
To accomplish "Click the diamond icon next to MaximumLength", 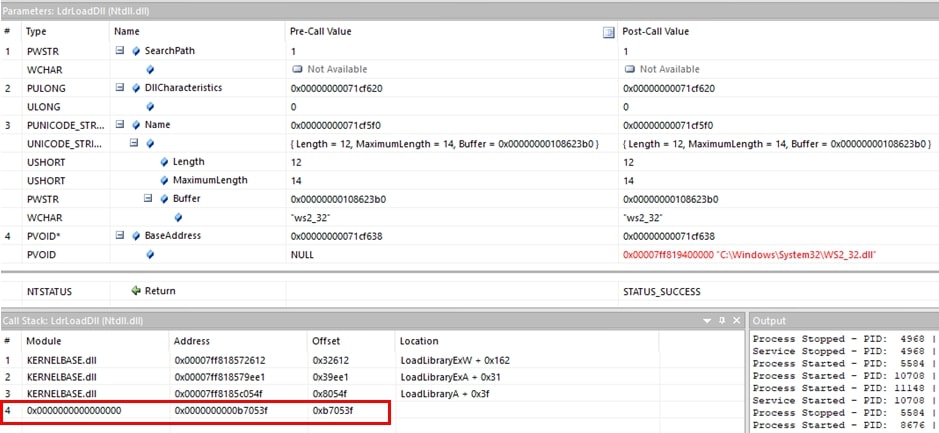I will click(x=165, y=181).
